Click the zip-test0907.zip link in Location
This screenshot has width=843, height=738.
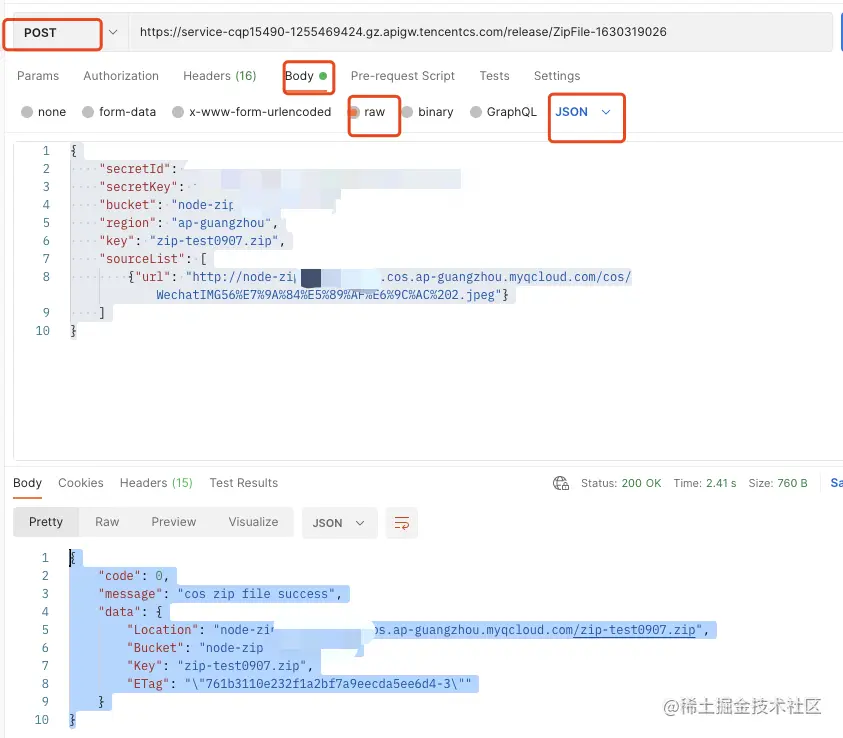(634, 630)
